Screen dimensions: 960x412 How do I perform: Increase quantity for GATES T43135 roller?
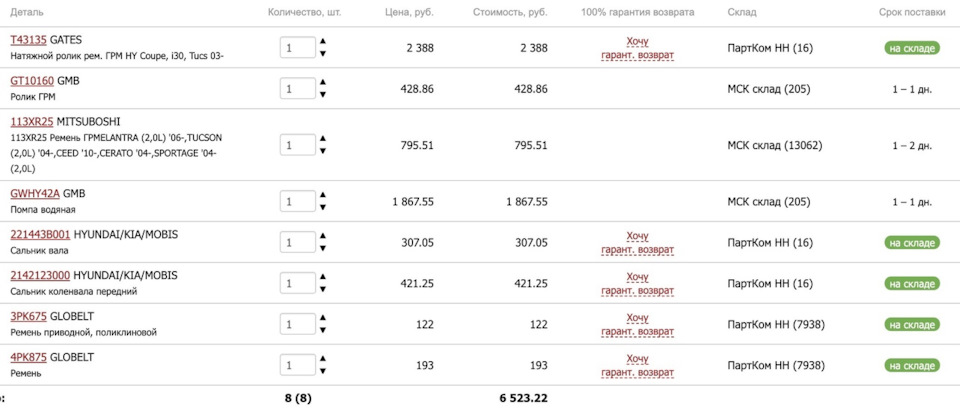coord(323,42)
